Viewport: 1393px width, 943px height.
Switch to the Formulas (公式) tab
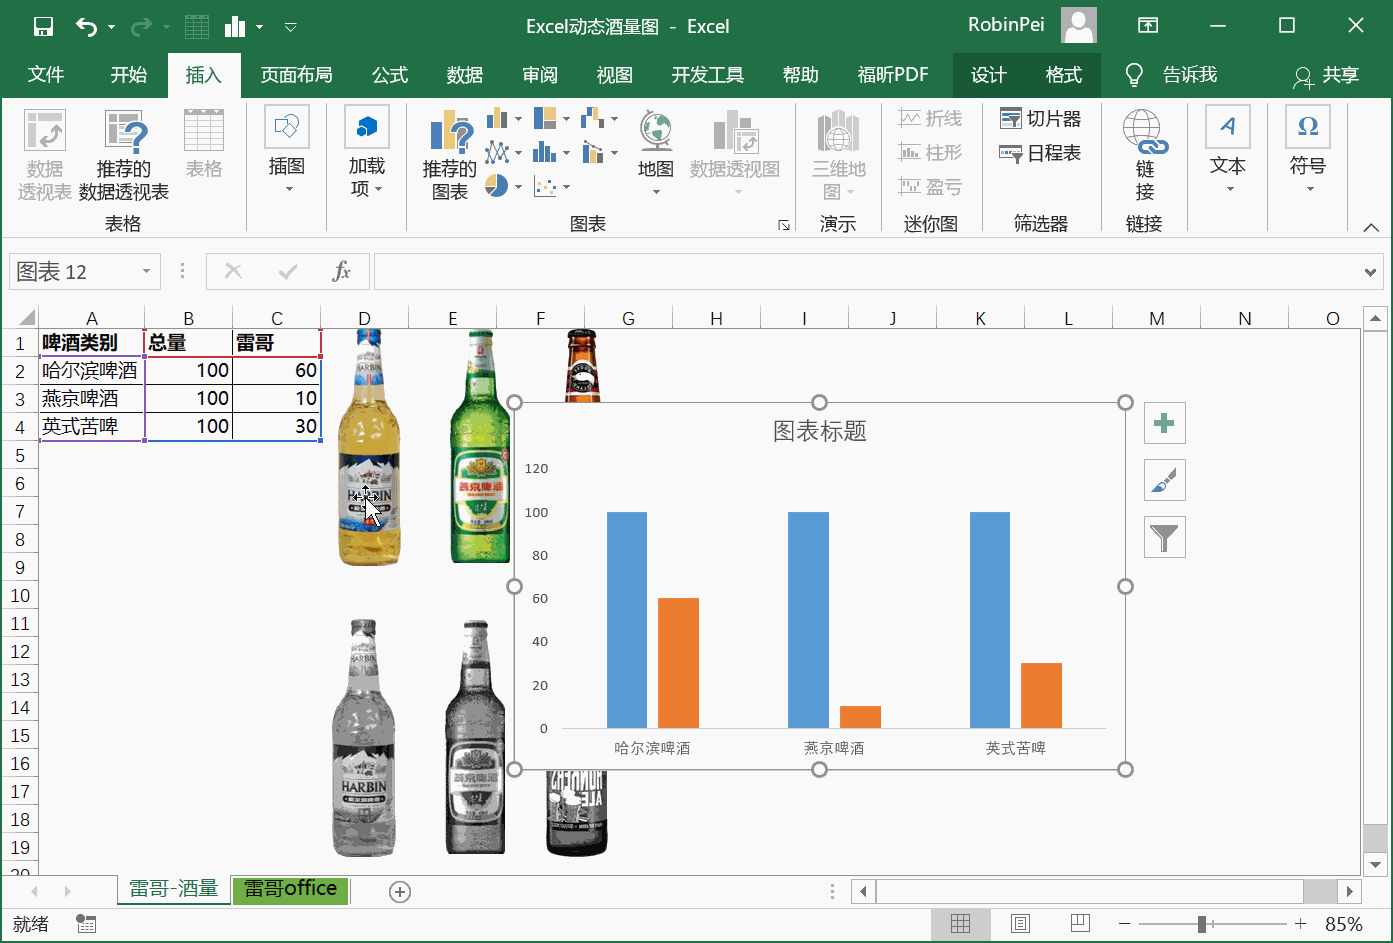click(x=390, y=75)
